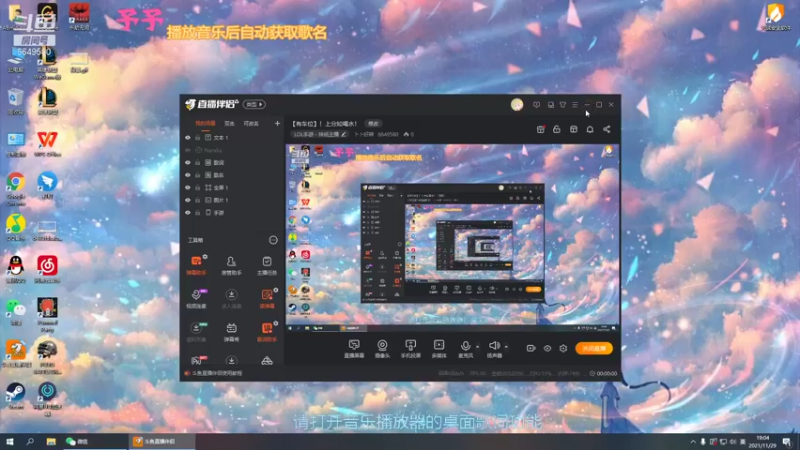Open the gift box icon with red dot

click(541, 130)
